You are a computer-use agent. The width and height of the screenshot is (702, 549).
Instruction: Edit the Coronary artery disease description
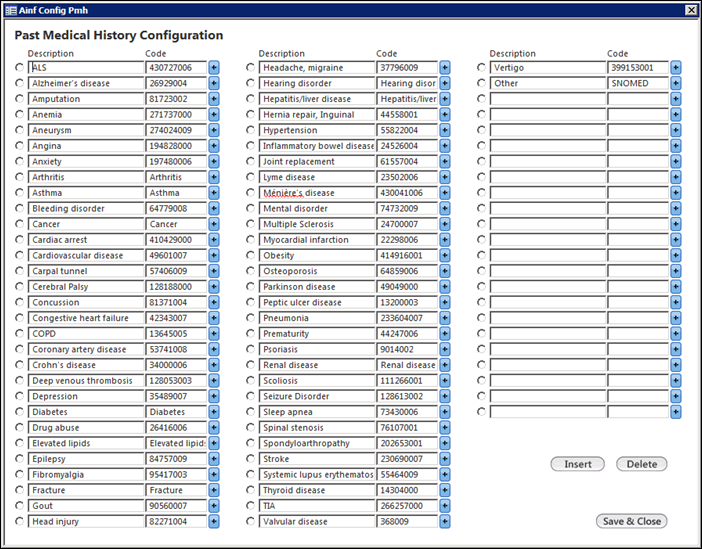(x=86, y=349)
